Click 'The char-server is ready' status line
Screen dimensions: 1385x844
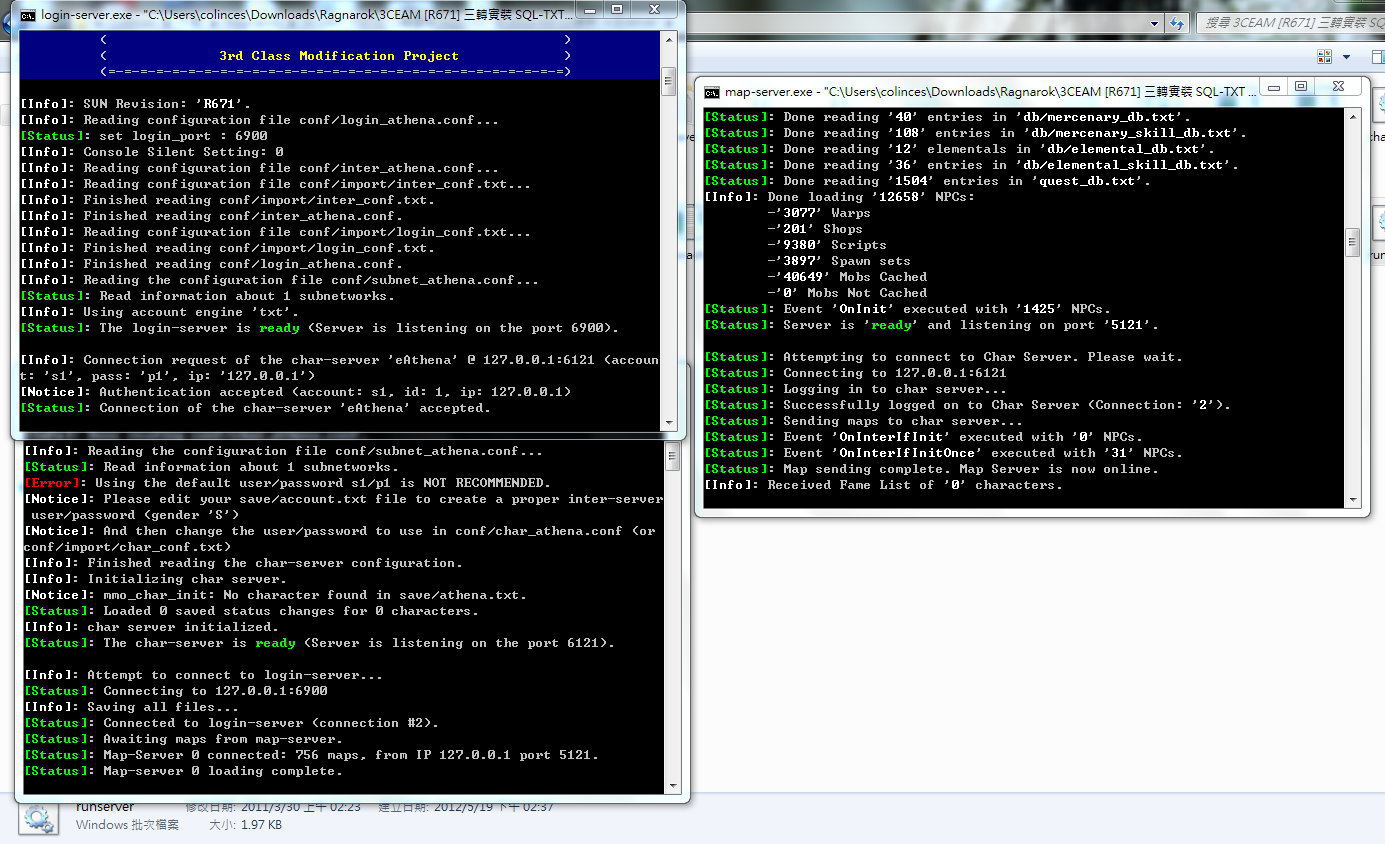[320, 643]
